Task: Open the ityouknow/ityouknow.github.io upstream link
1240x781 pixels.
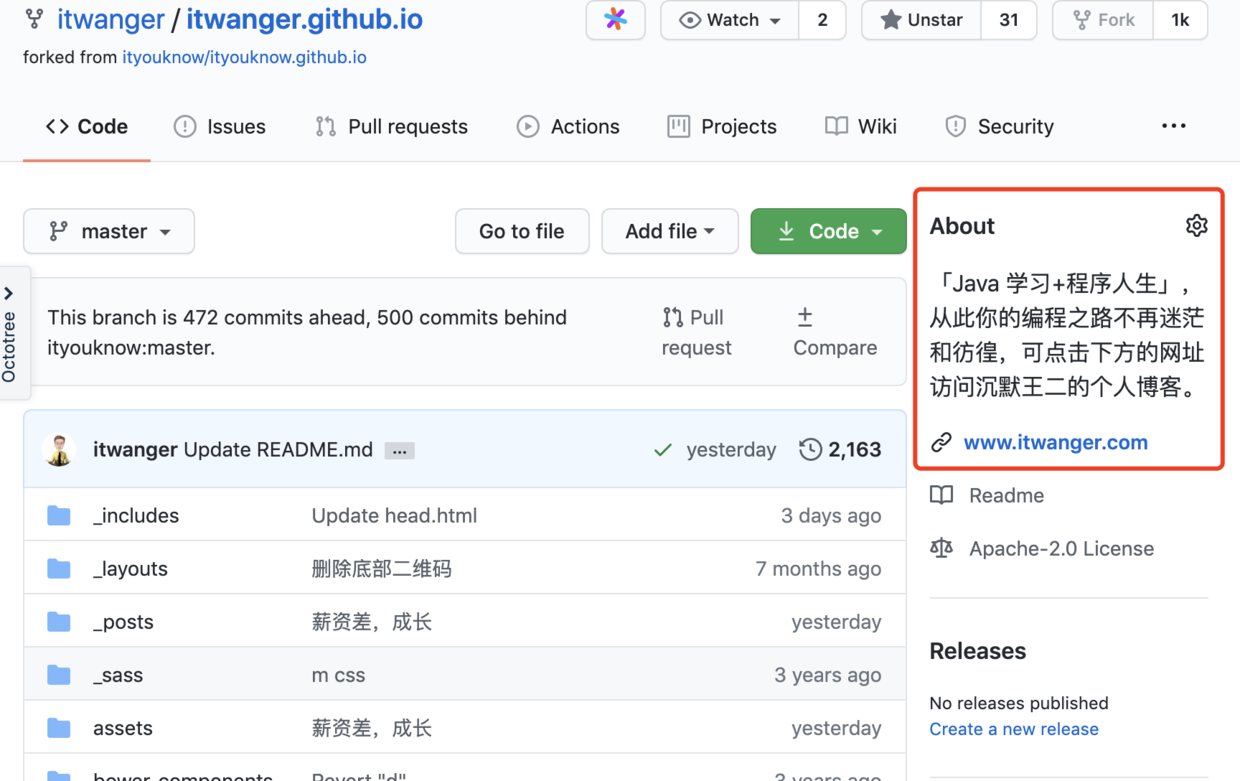Action: [x=244, y=57]
